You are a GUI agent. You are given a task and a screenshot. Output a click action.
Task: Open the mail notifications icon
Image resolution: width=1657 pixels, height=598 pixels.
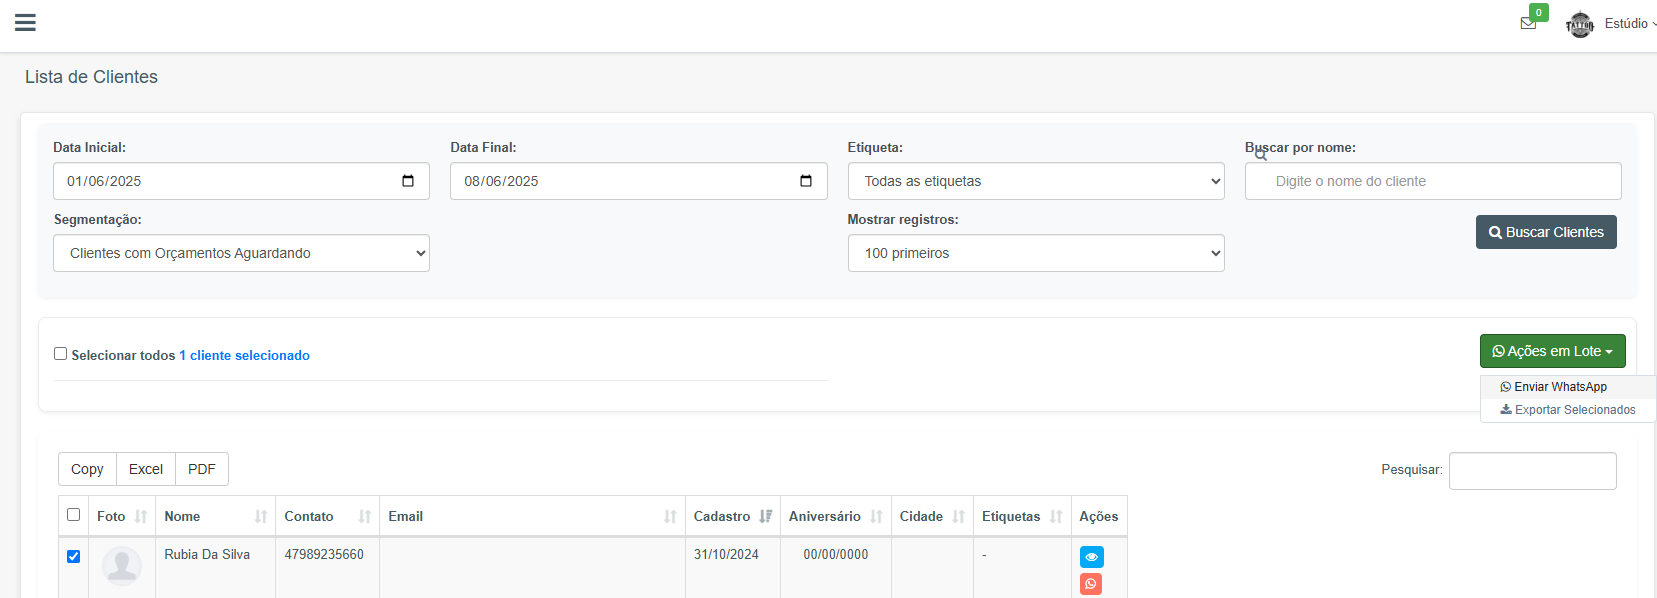coord(1528,23)
